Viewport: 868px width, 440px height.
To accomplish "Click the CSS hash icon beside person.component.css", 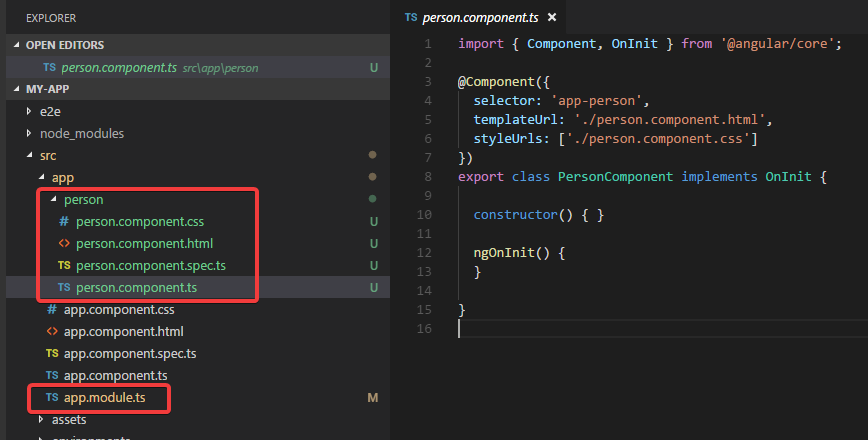I will 64,222.
